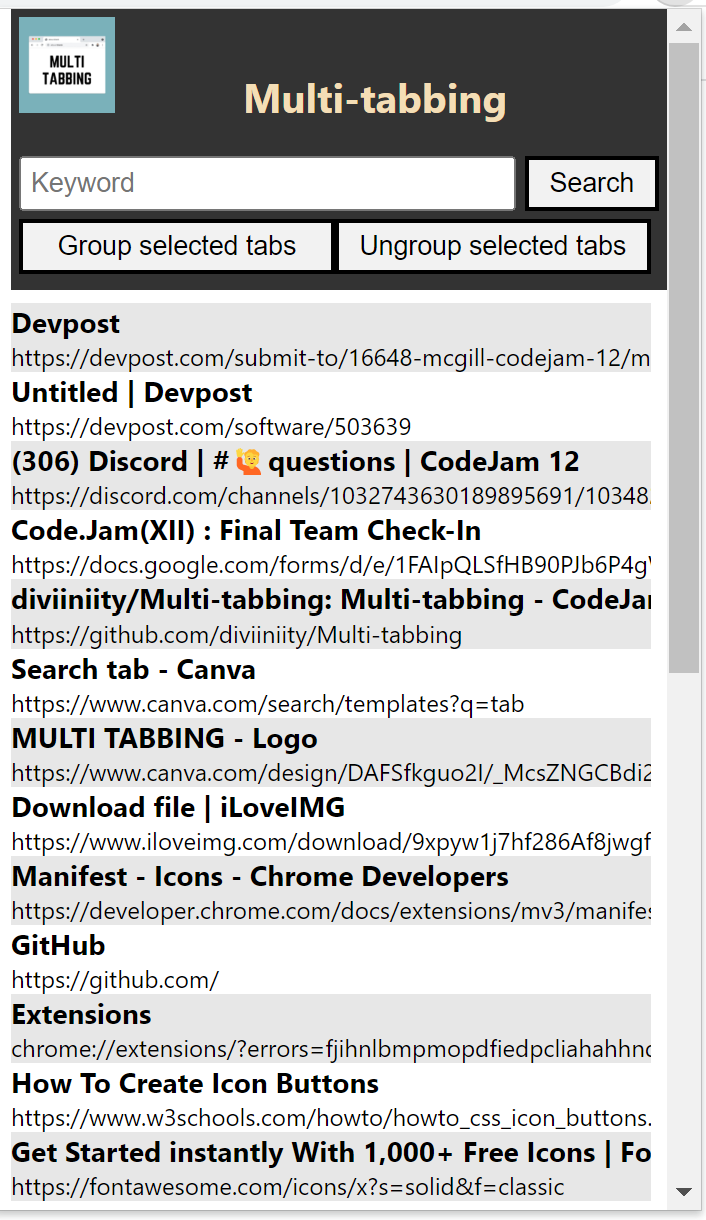Select the canva.com/design URL line
The width and height of the screenshot is (706, 1220).
331,772
